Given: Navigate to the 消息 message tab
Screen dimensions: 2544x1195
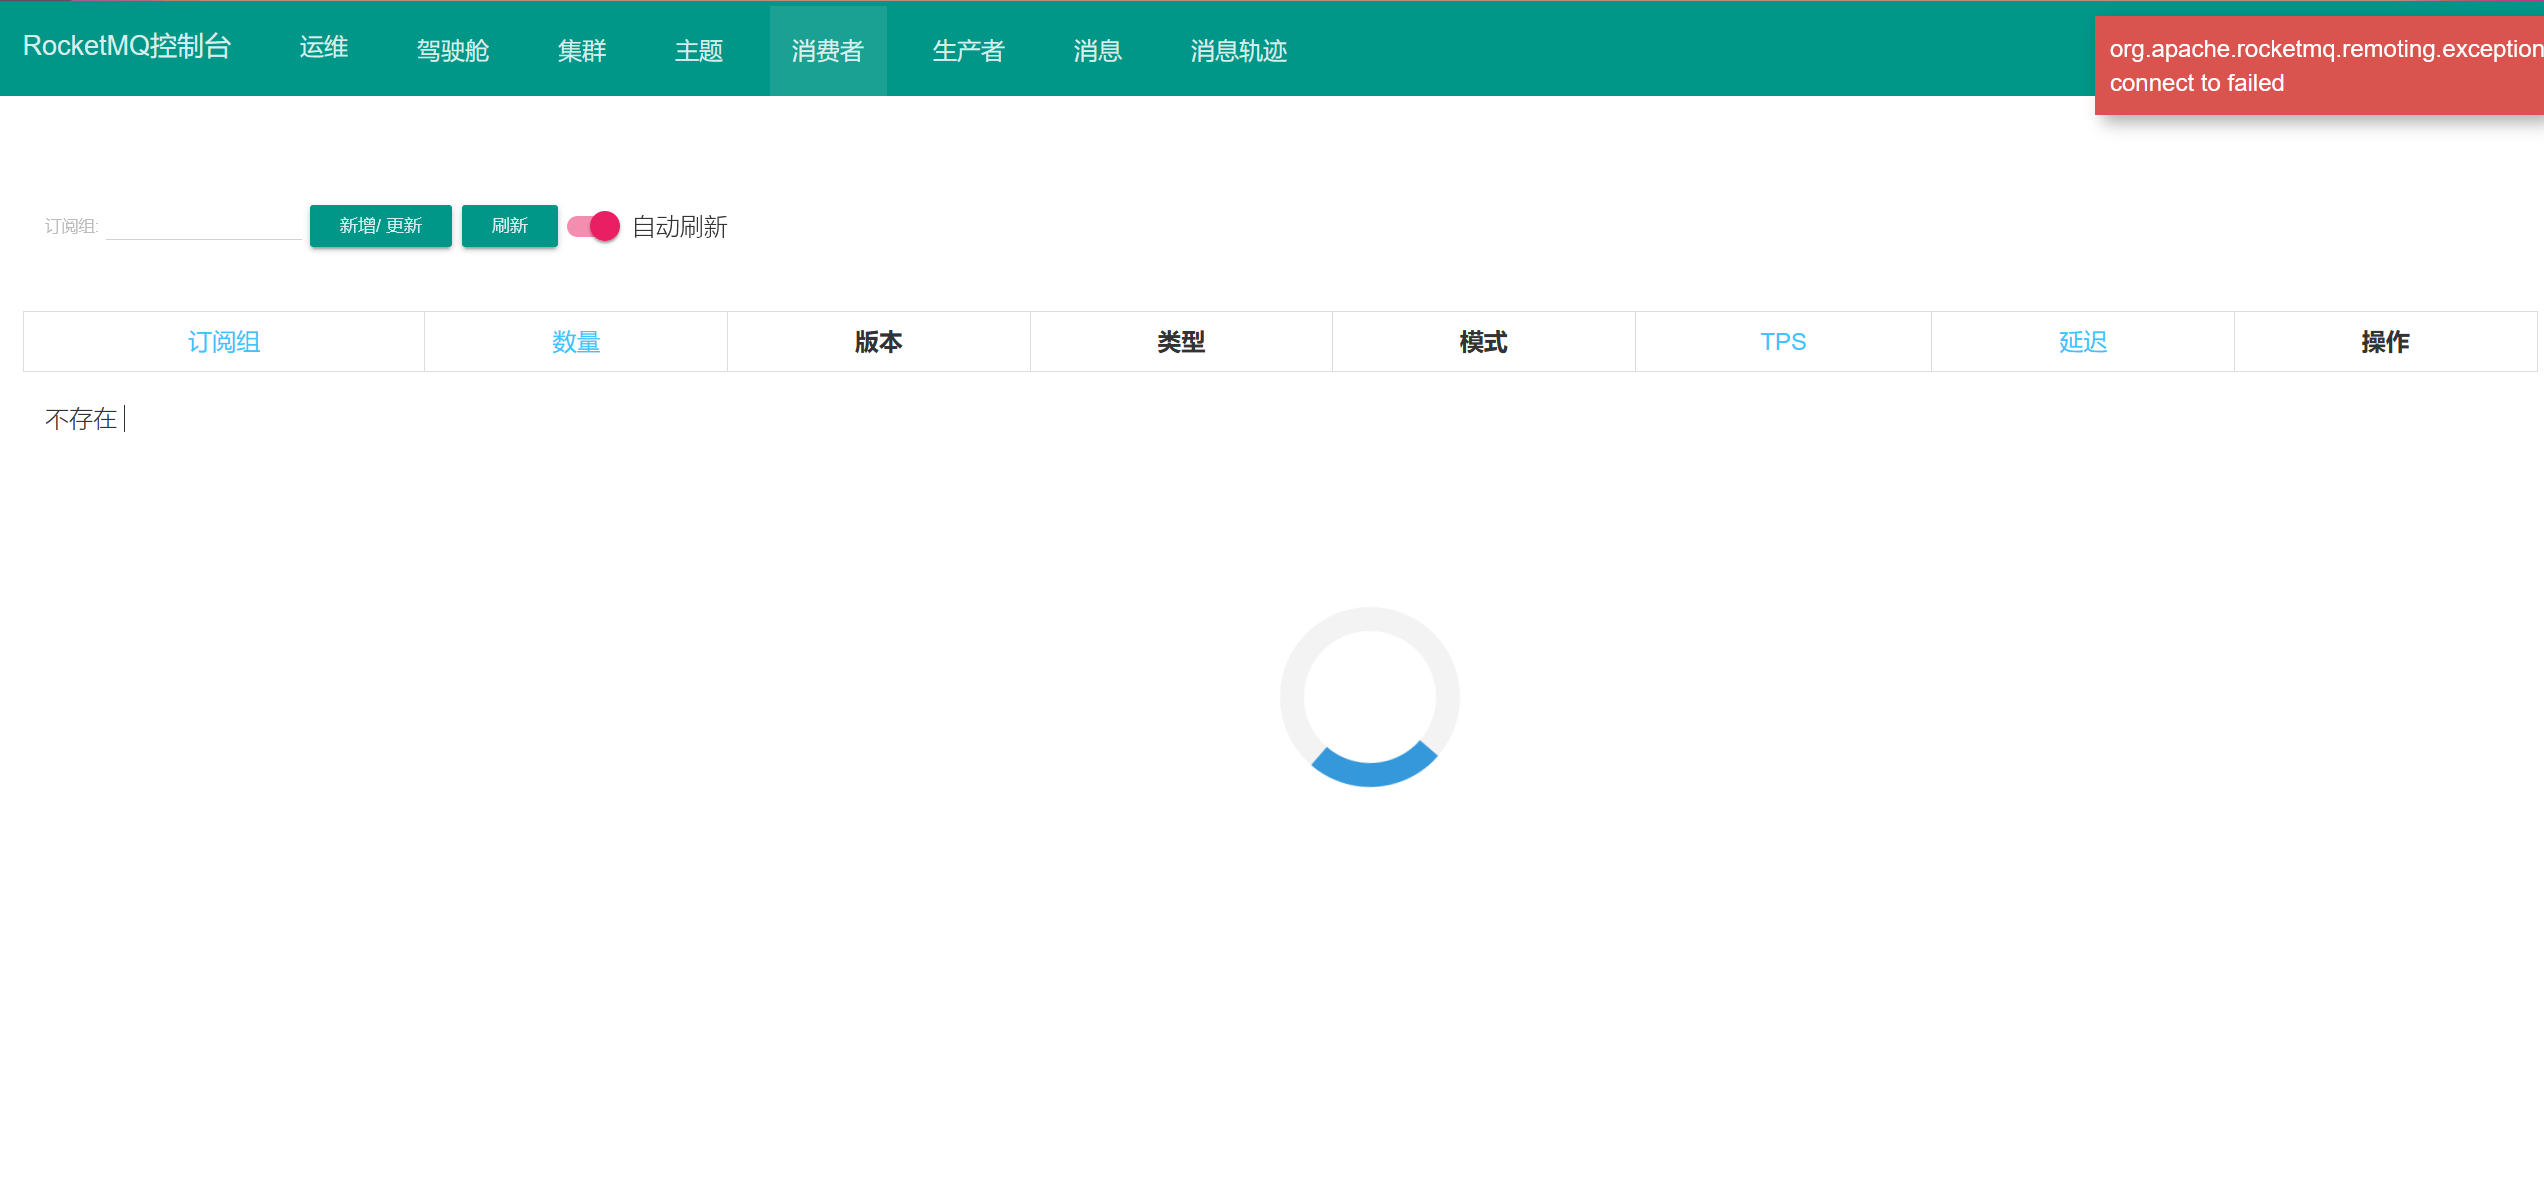Looking at the screenshot, I should coord(1097,50).
